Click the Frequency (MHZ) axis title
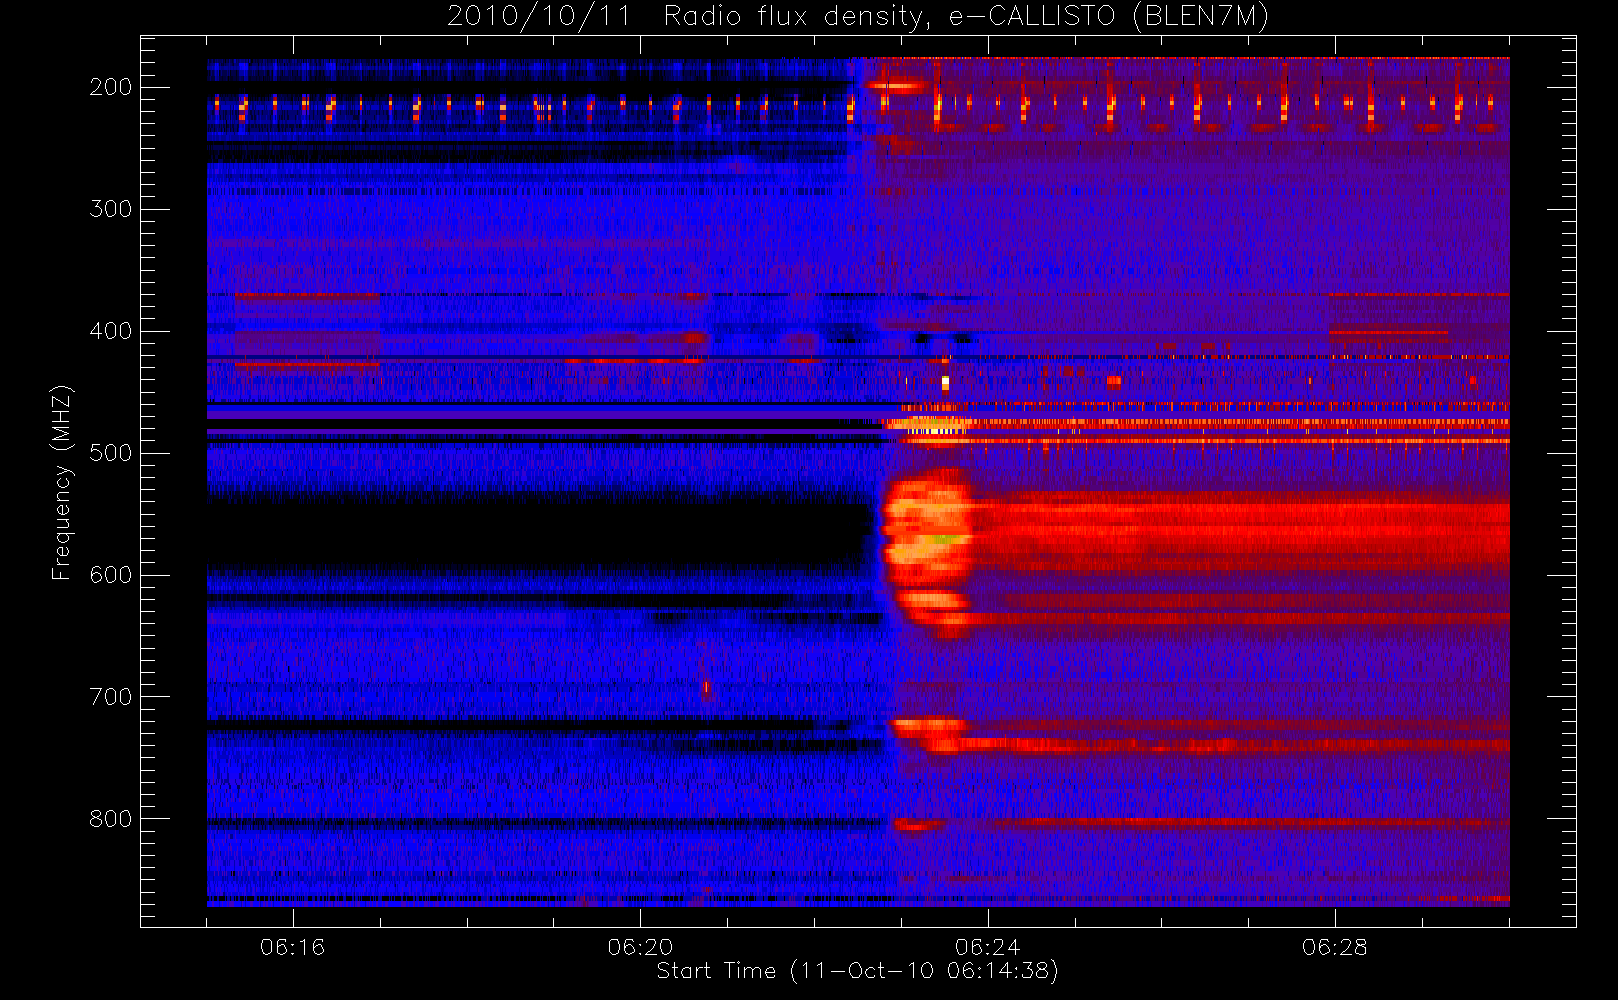The image size is (1618, 1000). (x=62, y=482)
